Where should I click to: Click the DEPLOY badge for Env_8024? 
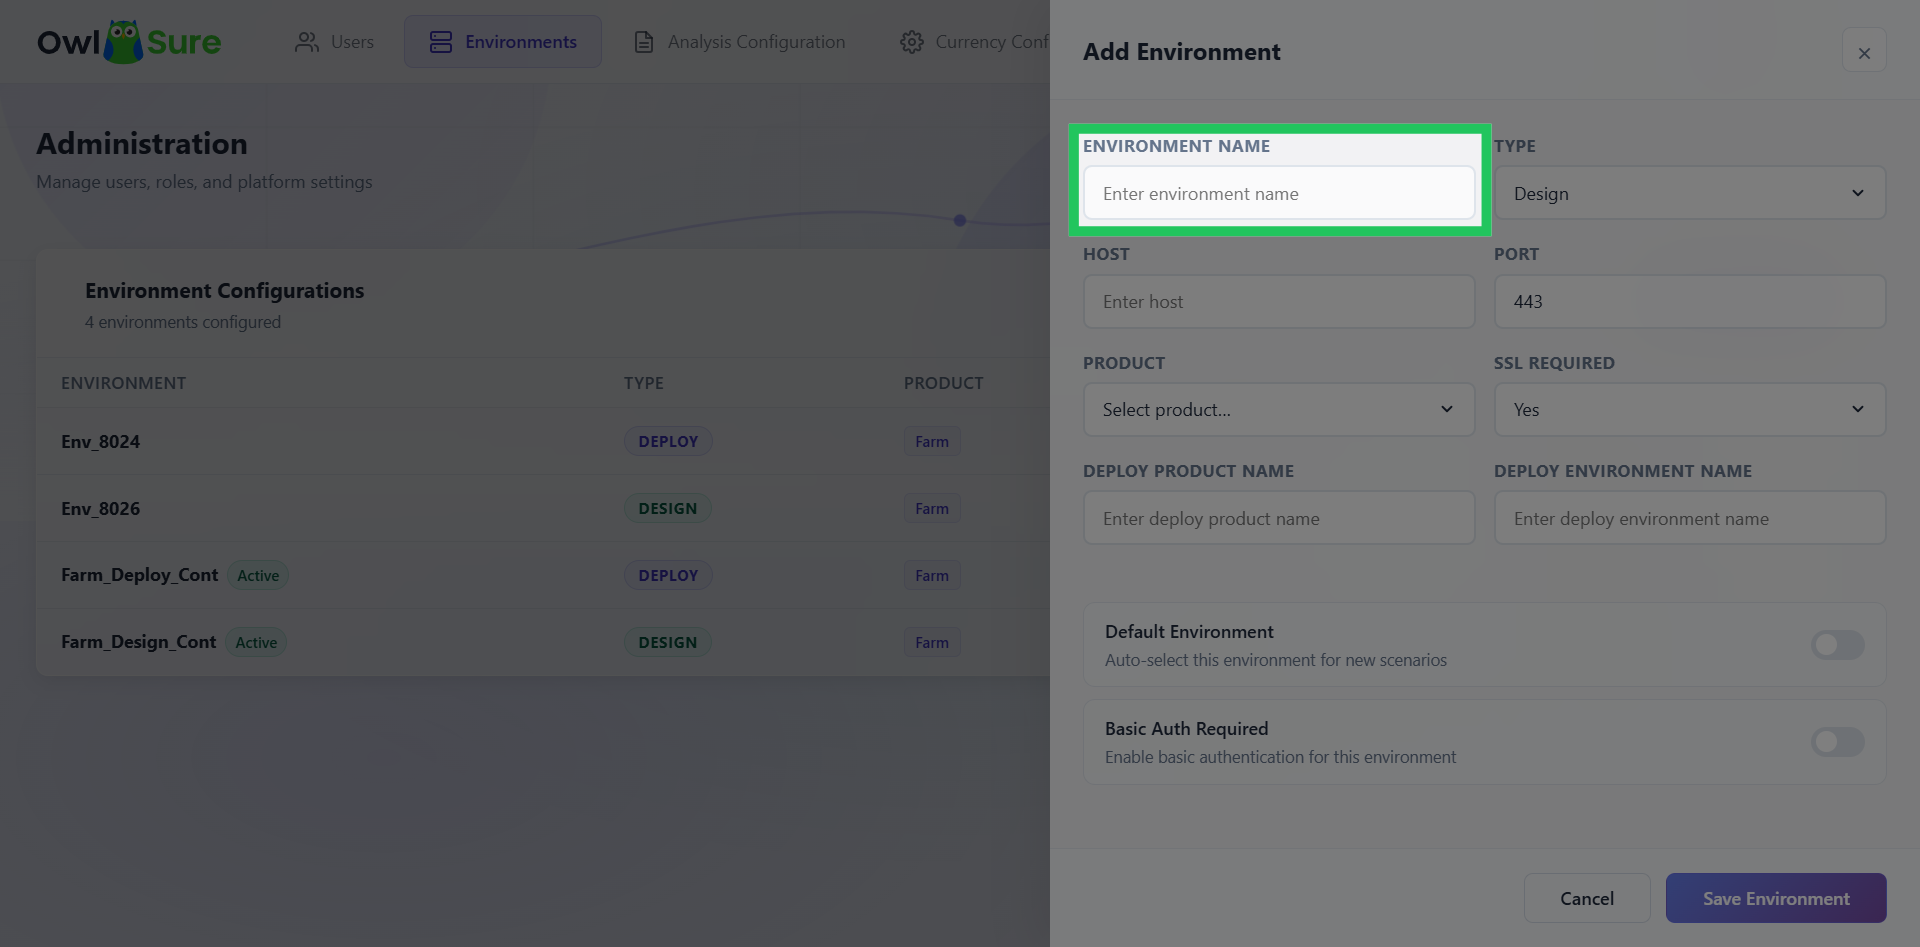click(x=668, y=441)
